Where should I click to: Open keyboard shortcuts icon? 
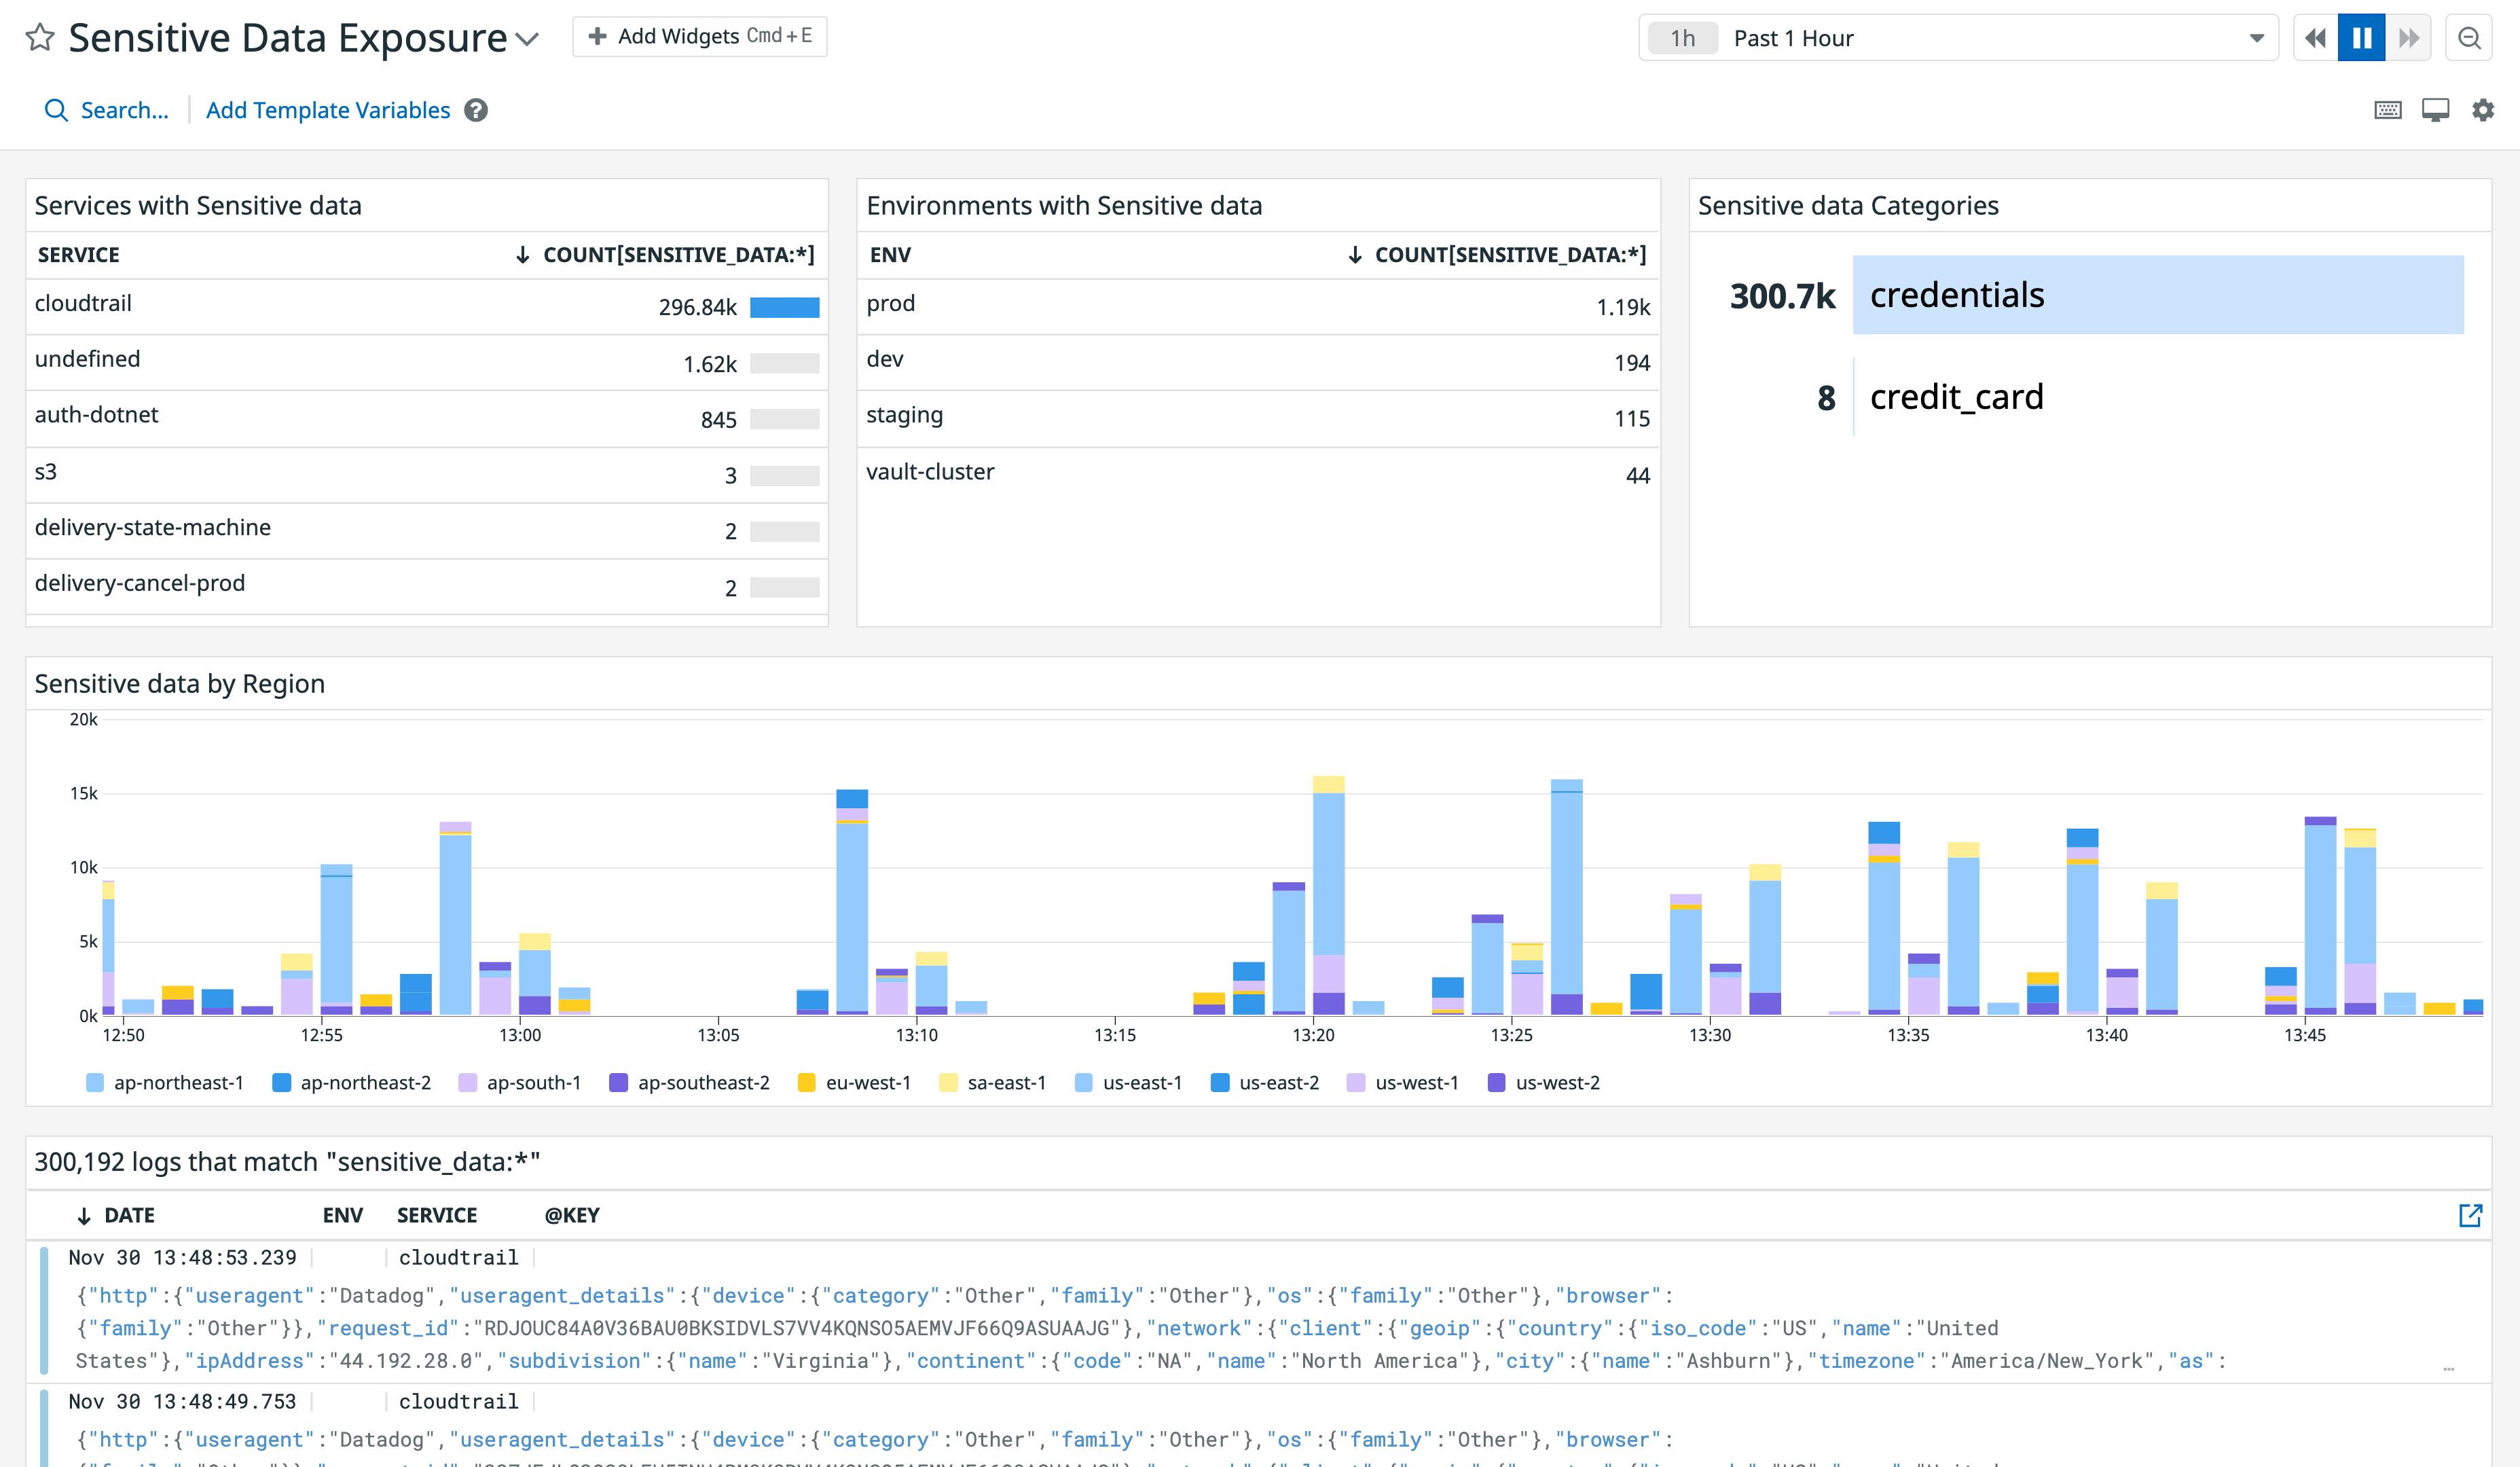tap(2387, 110)
